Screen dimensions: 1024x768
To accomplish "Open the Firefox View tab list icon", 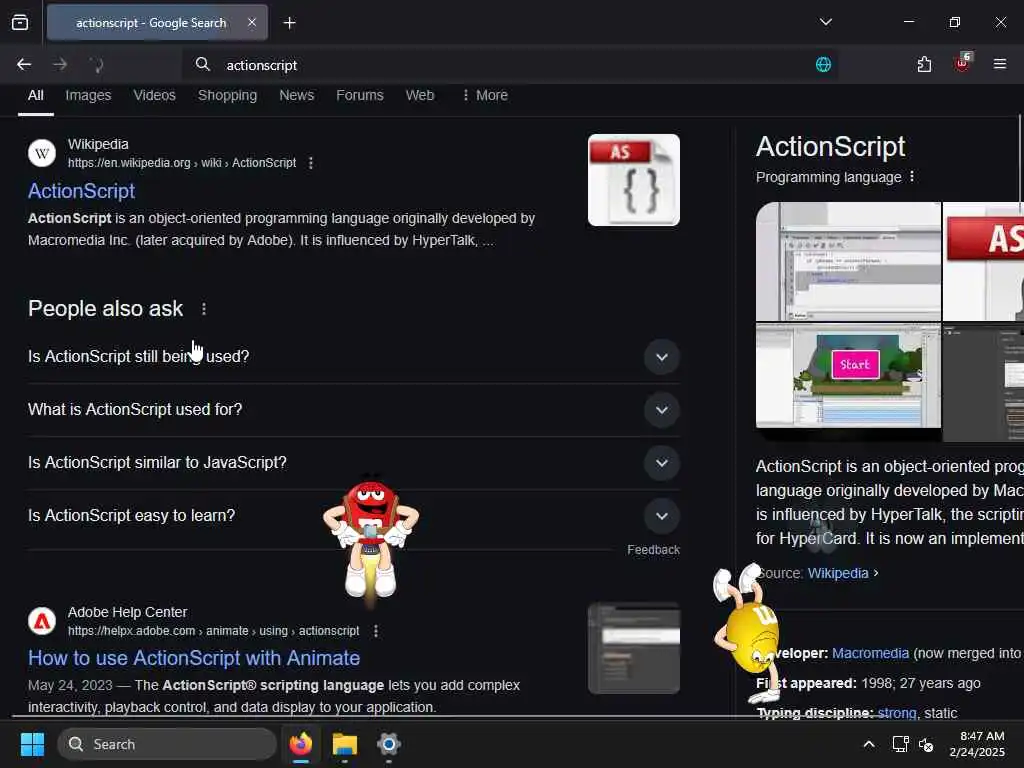I will pyautogui.click(x=20, y=23).
